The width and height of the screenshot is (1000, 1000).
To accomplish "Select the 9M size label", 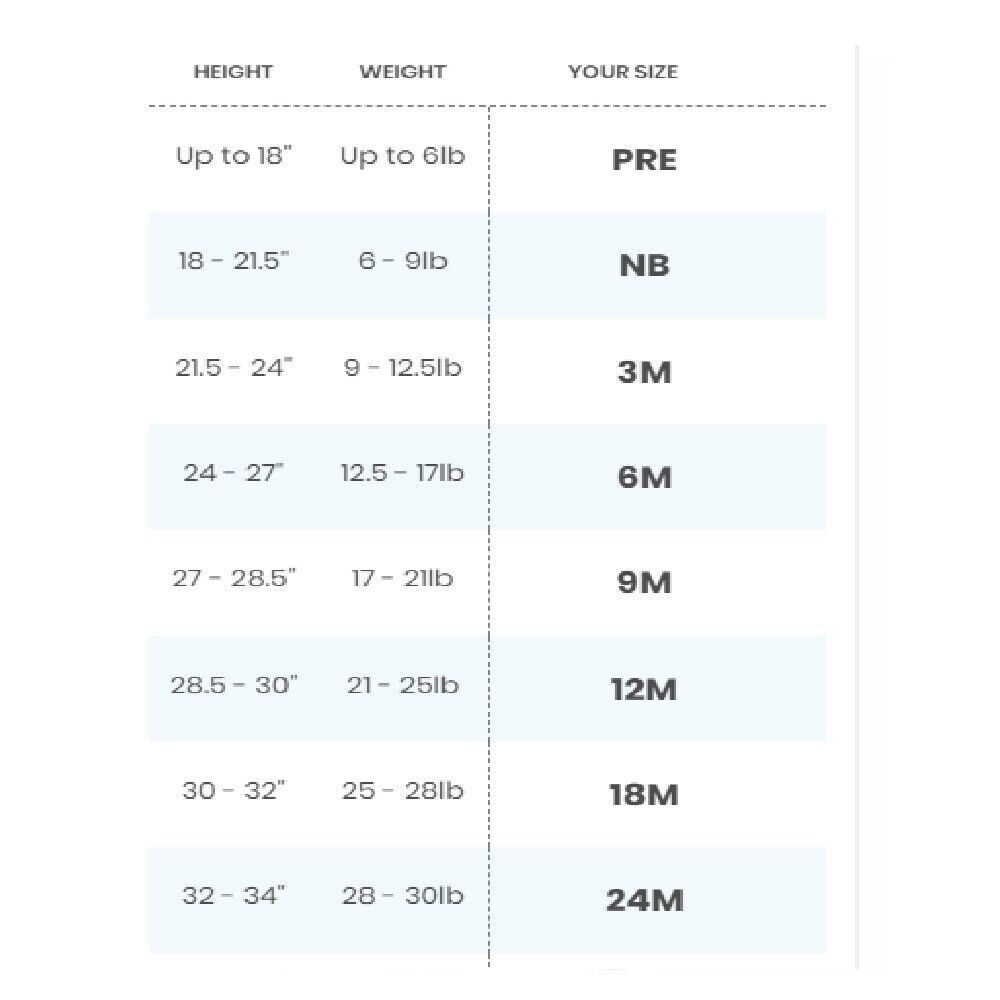I will [x=644, y=582].
